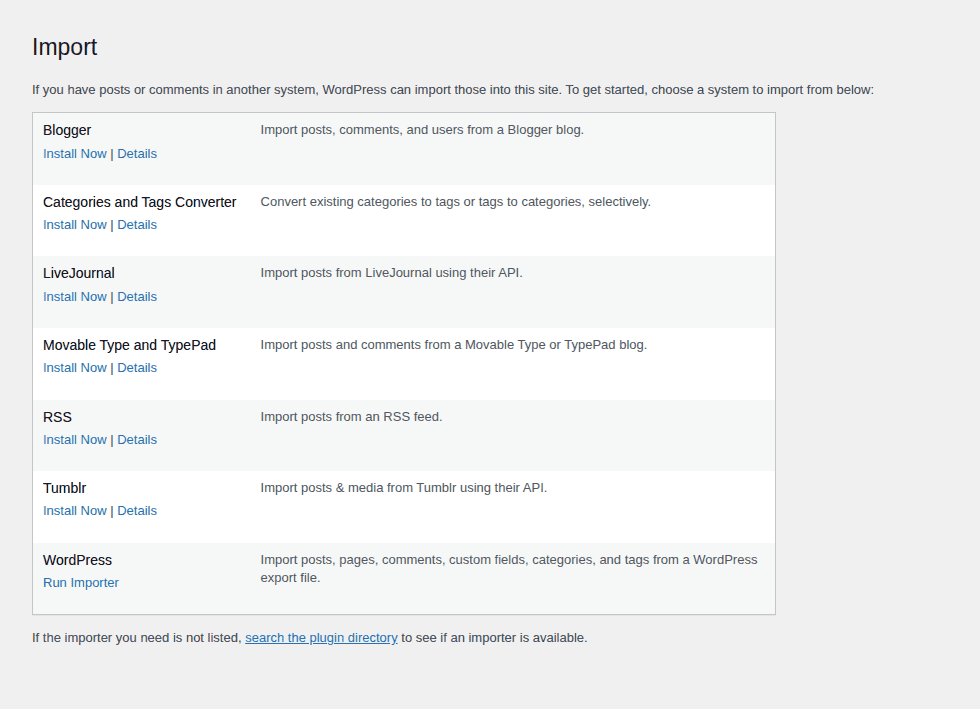The image size is (980, 709).
Task: Select the Blogger importer title
Action: [67, 130]
